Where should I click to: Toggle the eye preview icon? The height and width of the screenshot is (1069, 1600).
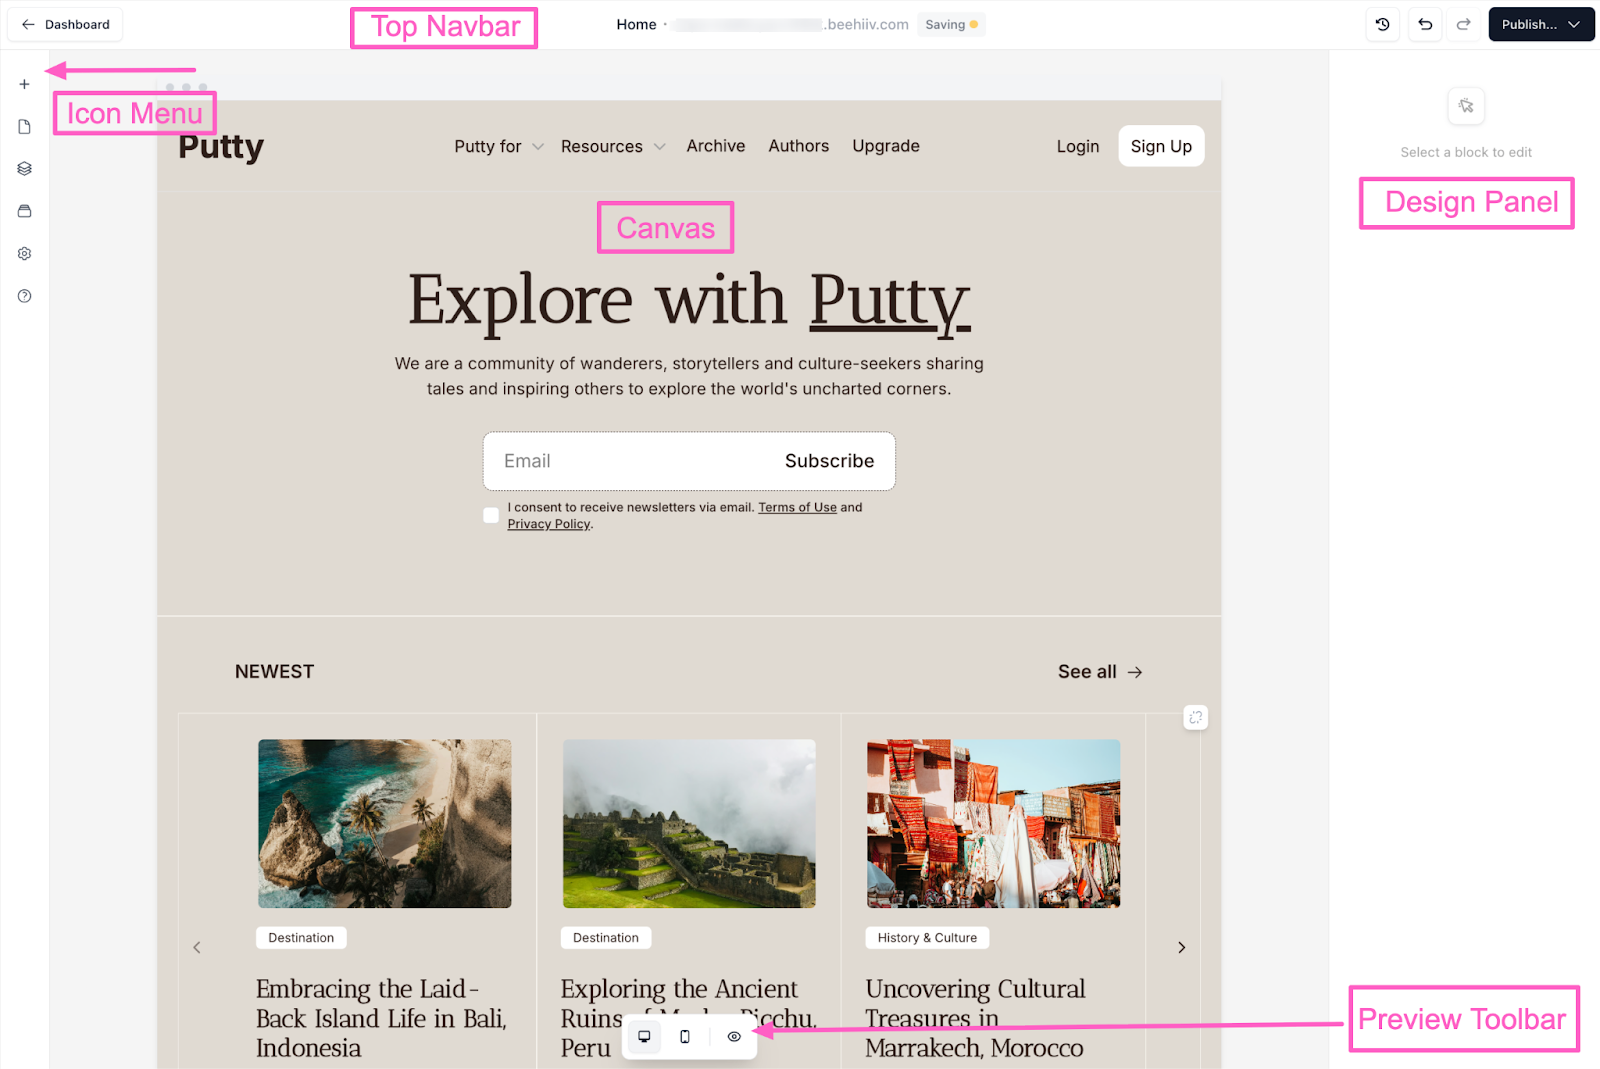pyautogui.click(x=734, y=1037)
